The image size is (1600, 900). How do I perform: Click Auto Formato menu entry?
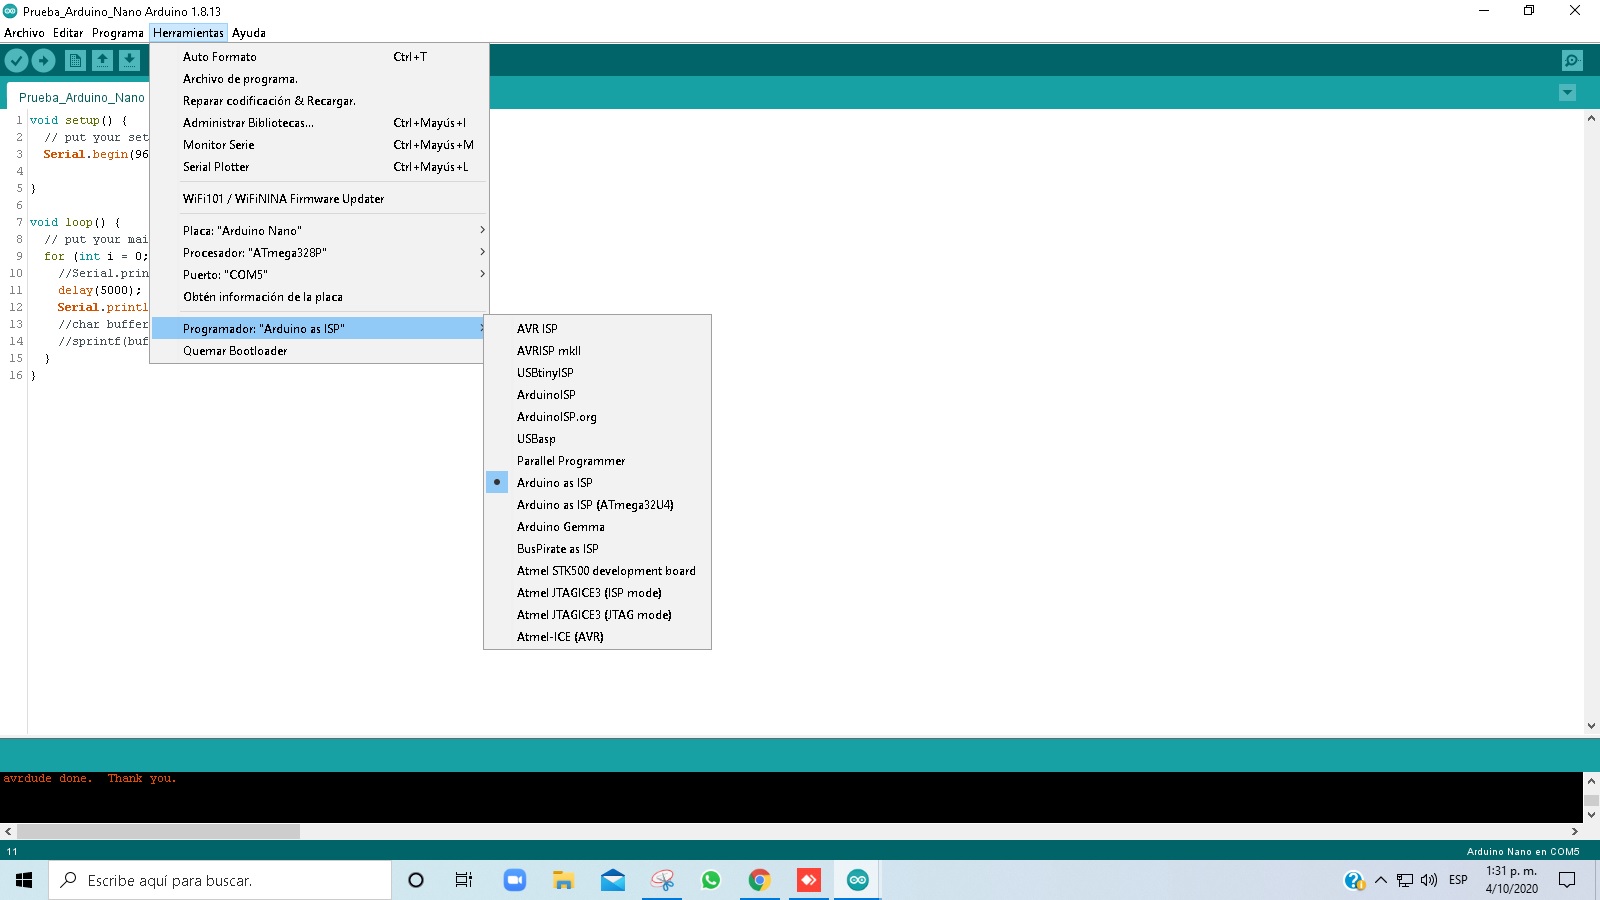319,57
